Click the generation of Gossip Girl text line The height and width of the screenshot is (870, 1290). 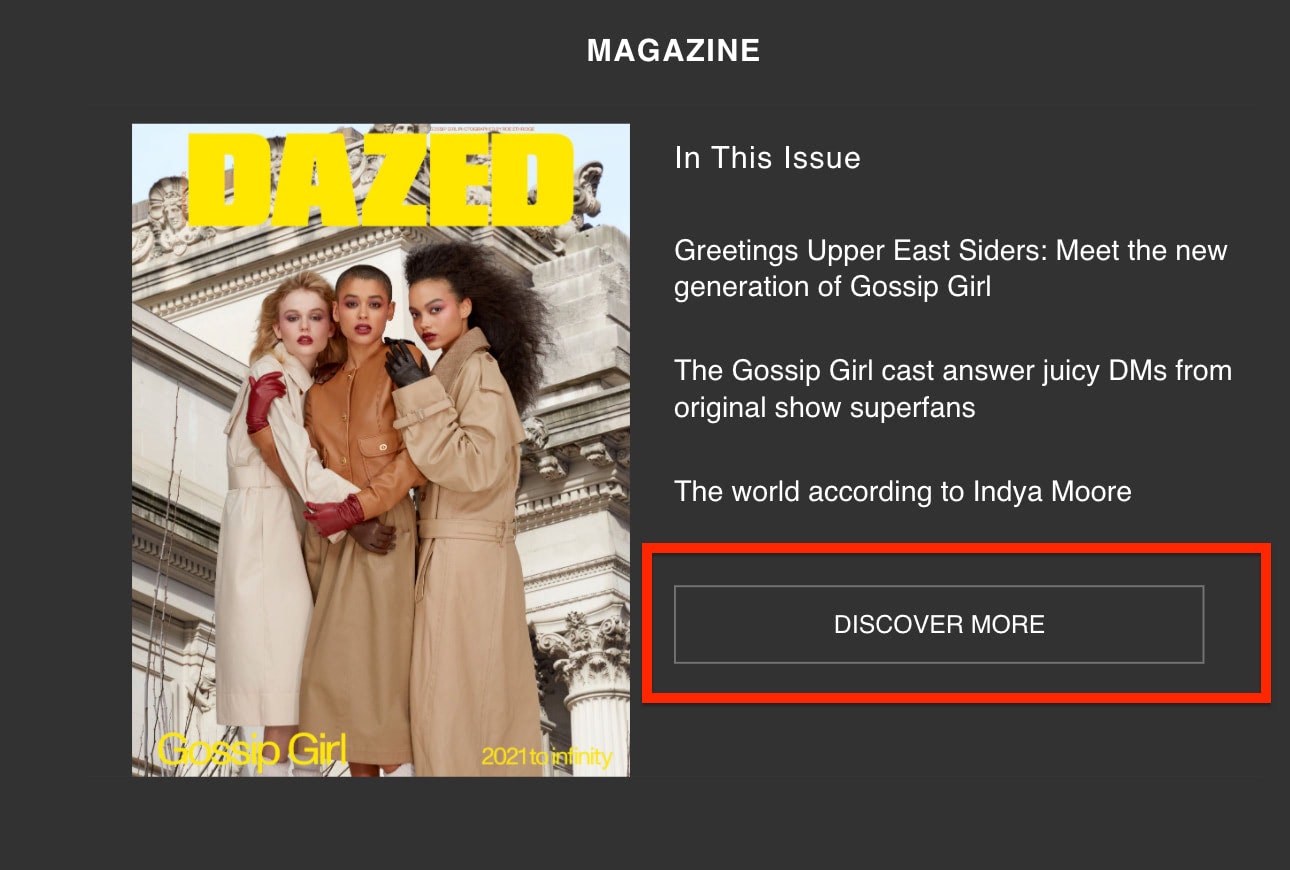point(833,287)
